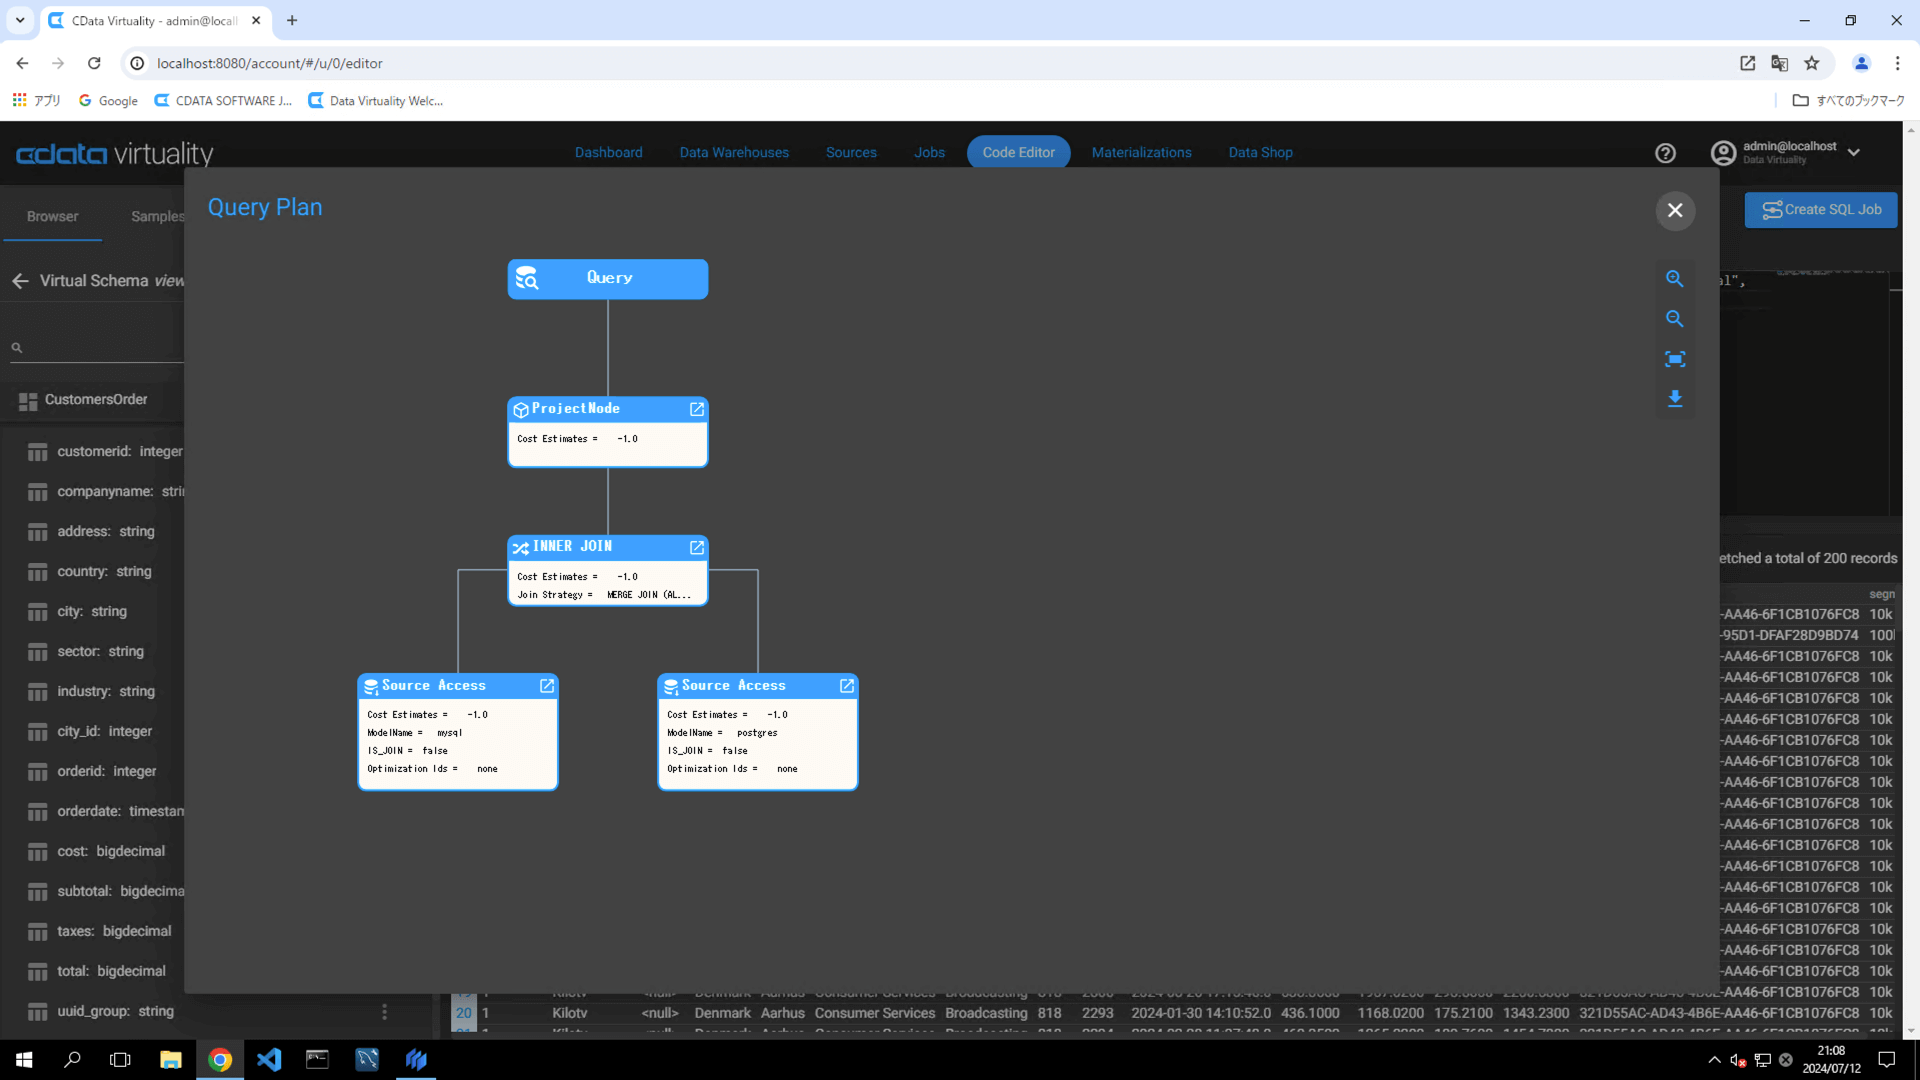The image size is (1920, 1080).
Task: Open the Chrome tab search dropdown
Action: tap(20, 20)
